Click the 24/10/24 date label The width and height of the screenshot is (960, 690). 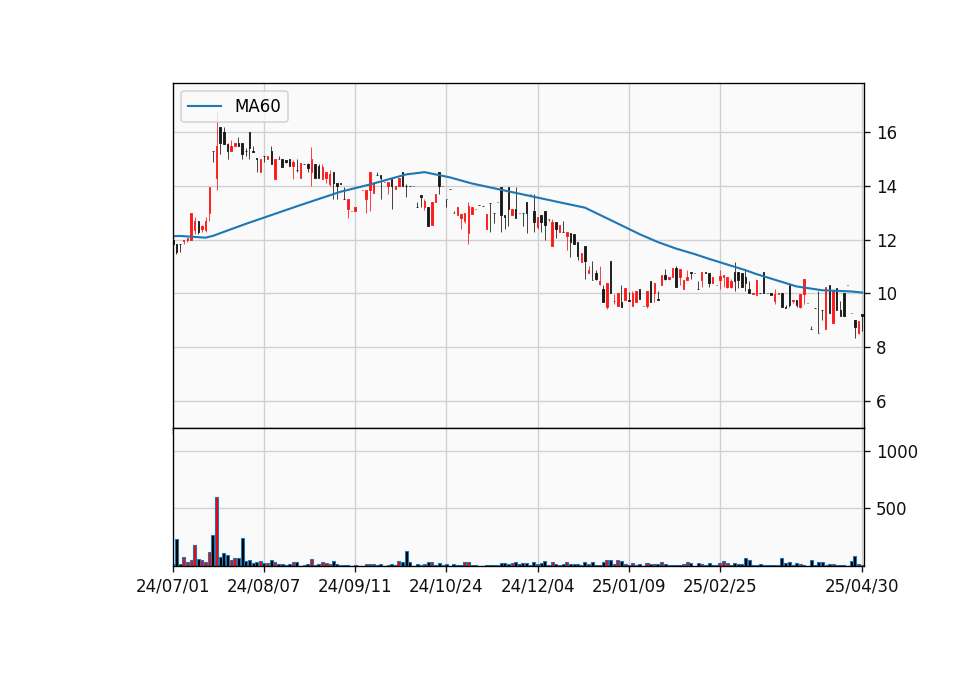tap(446, 586)
